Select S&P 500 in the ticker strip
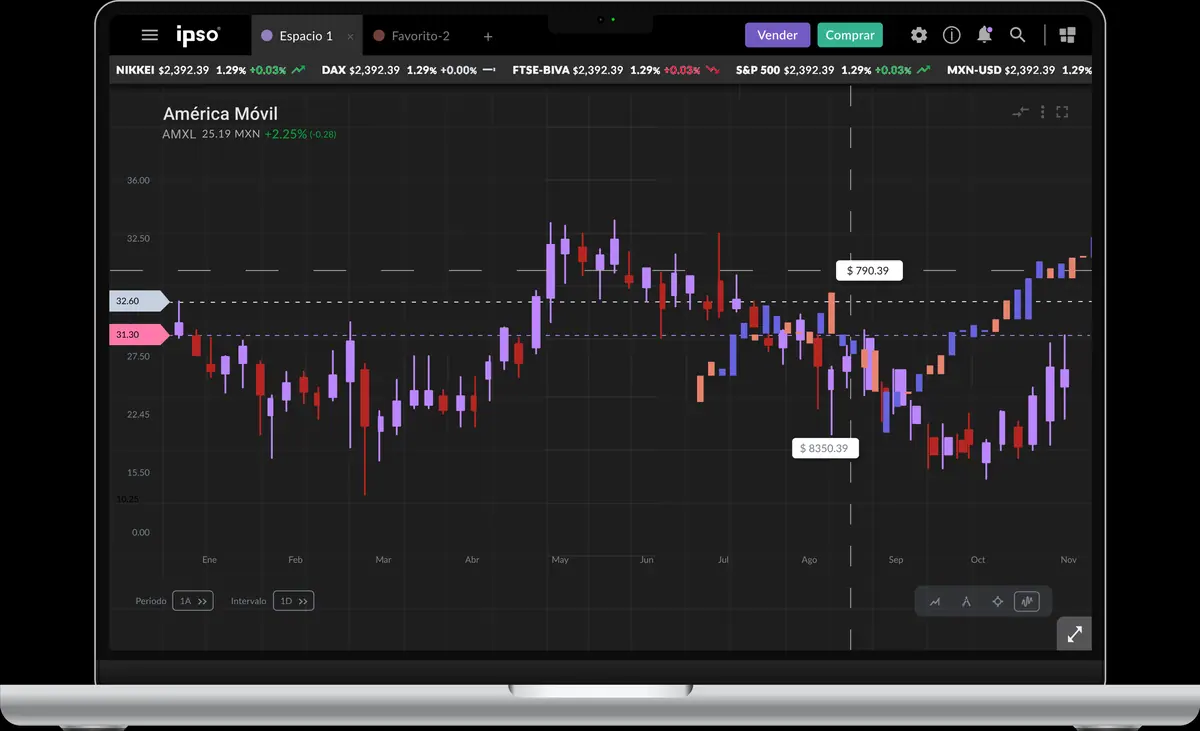 point(758,70)
